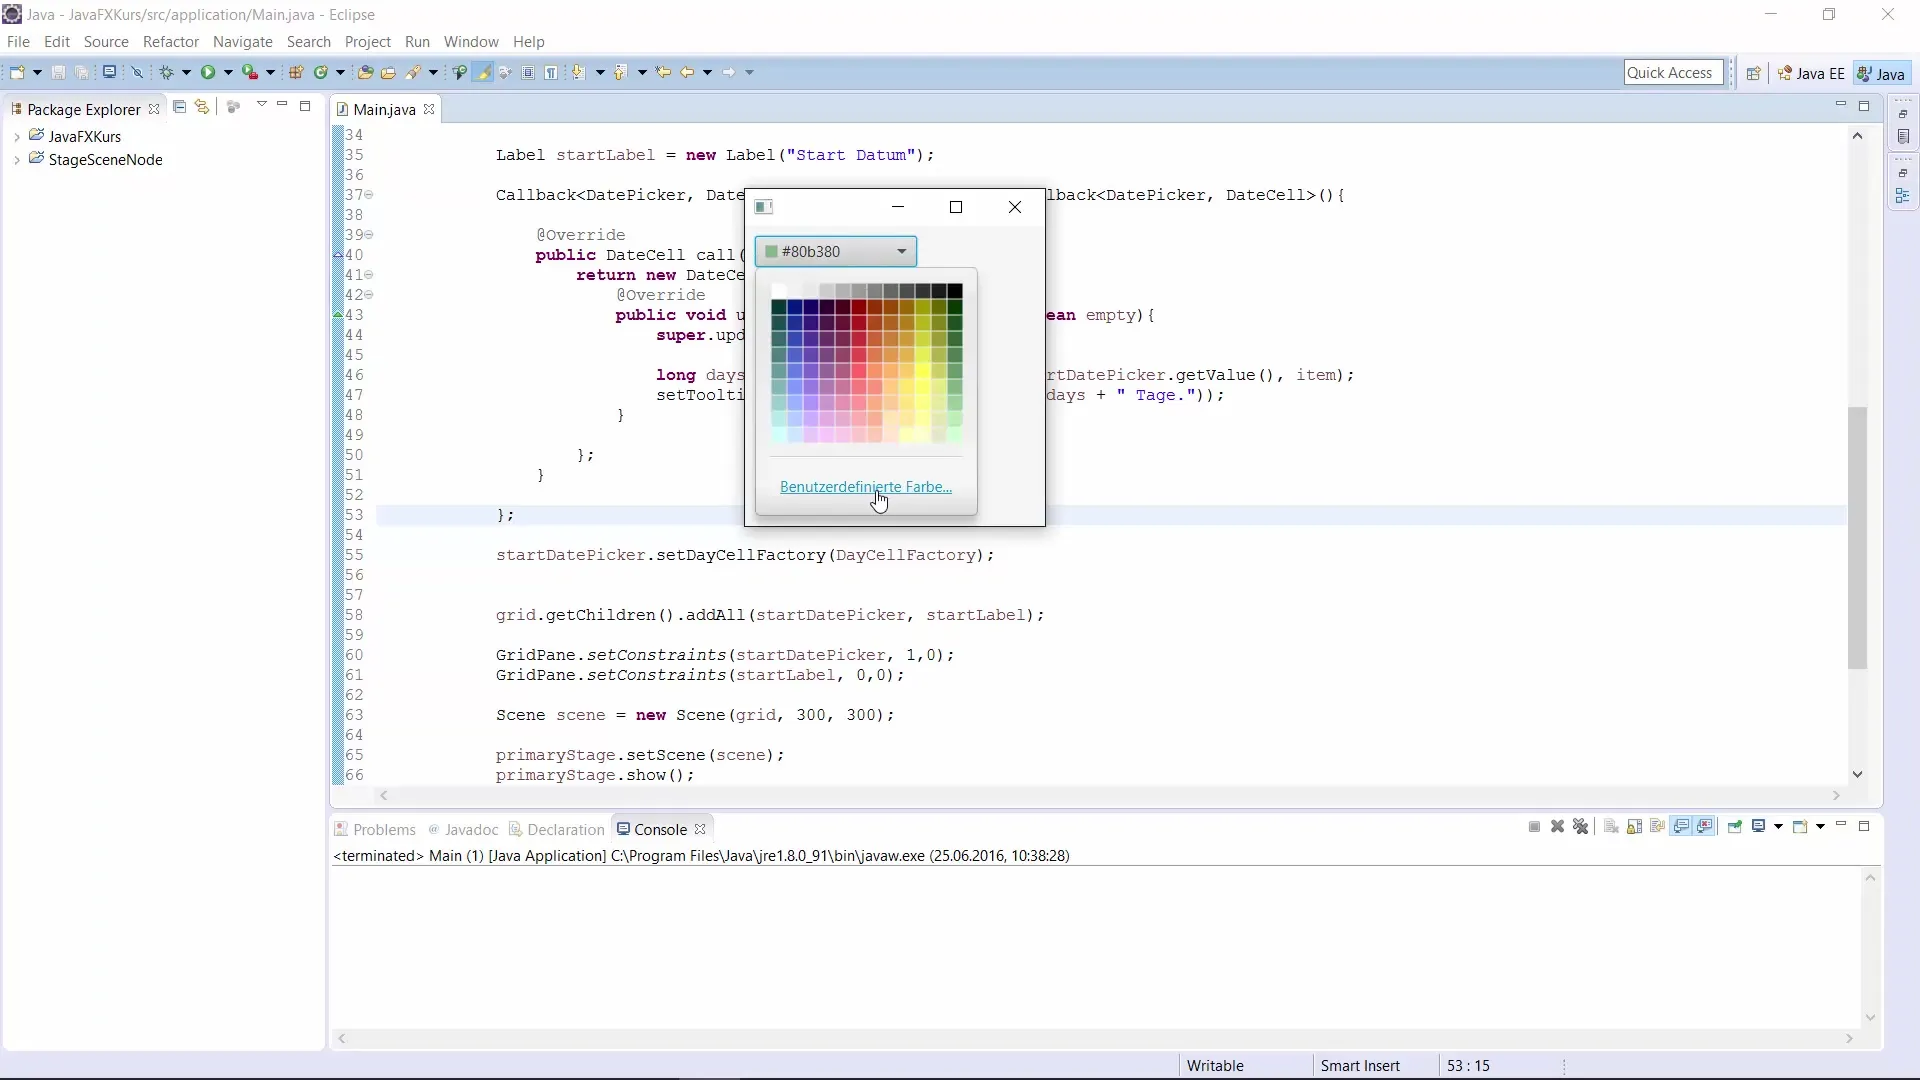Click the editor vertical scrollbar thumb
1920x1080 pixels.
click(1857, 538)
